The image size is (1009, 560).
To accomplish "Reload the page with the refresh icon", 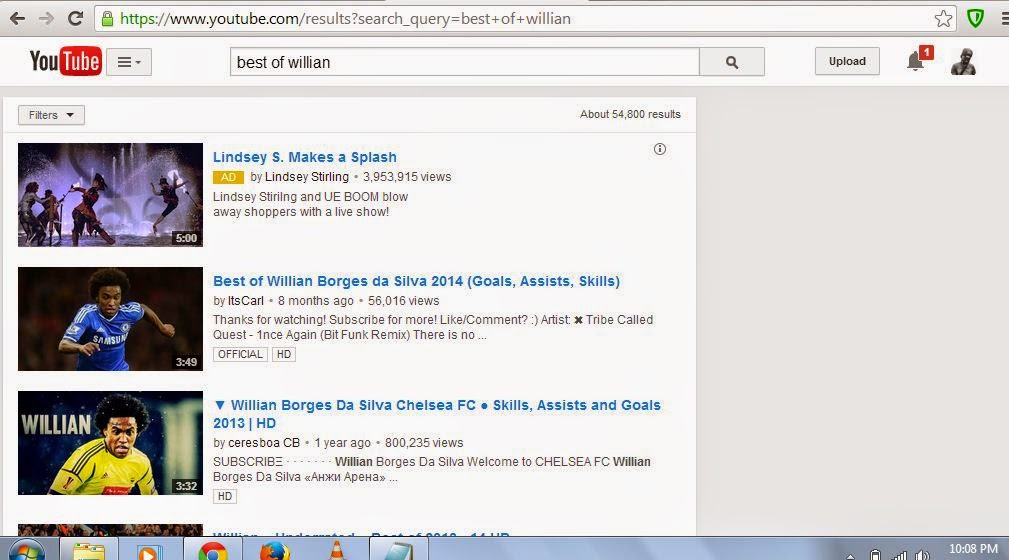I will coord(75,18).
